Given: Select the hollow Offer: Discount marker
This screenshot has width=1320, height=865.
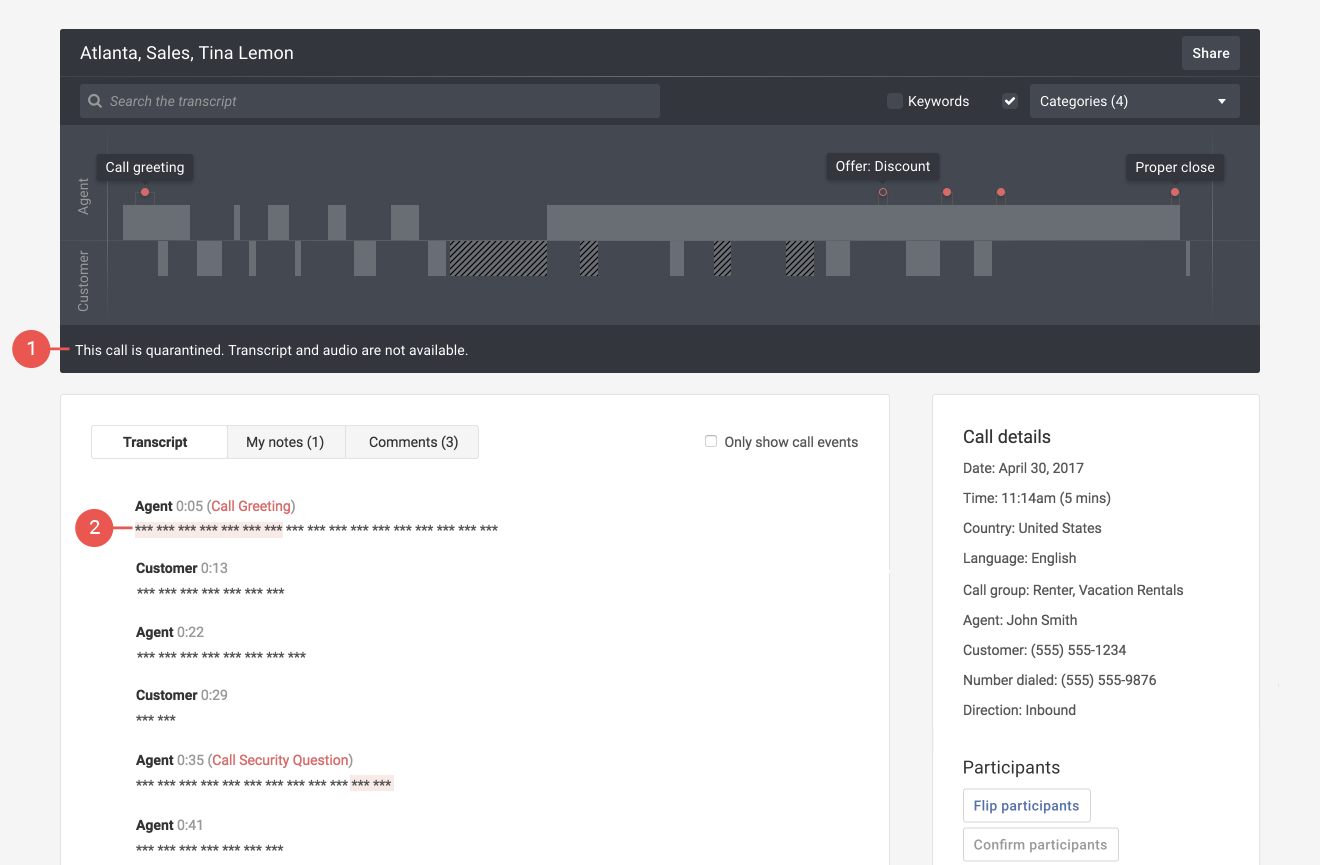Looking at the screenshot, I should [x=882, y=192].
